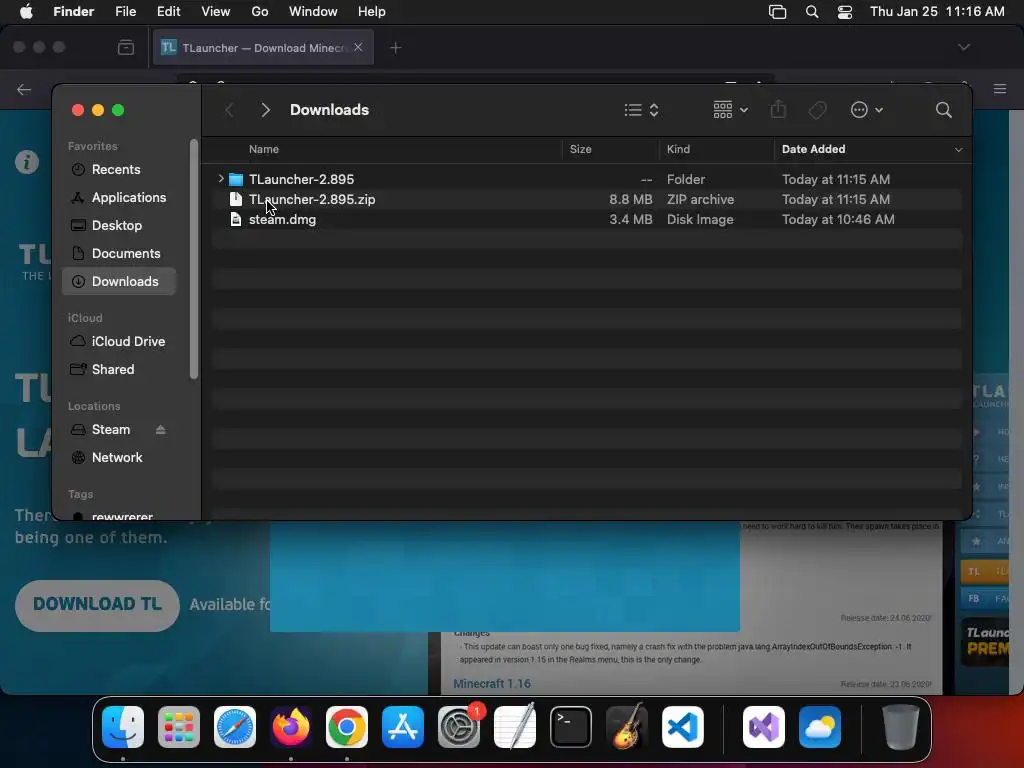Image resolution: width=1024 pixels, height=768 pixels.
Task: Sort by the Size column header
Action: point(581,150)
